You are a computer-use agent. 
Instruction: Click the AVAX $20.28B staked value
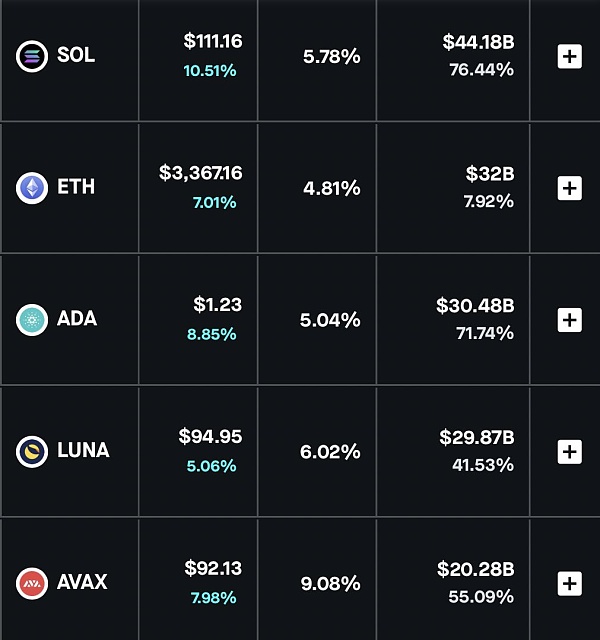tap(475, 569)
